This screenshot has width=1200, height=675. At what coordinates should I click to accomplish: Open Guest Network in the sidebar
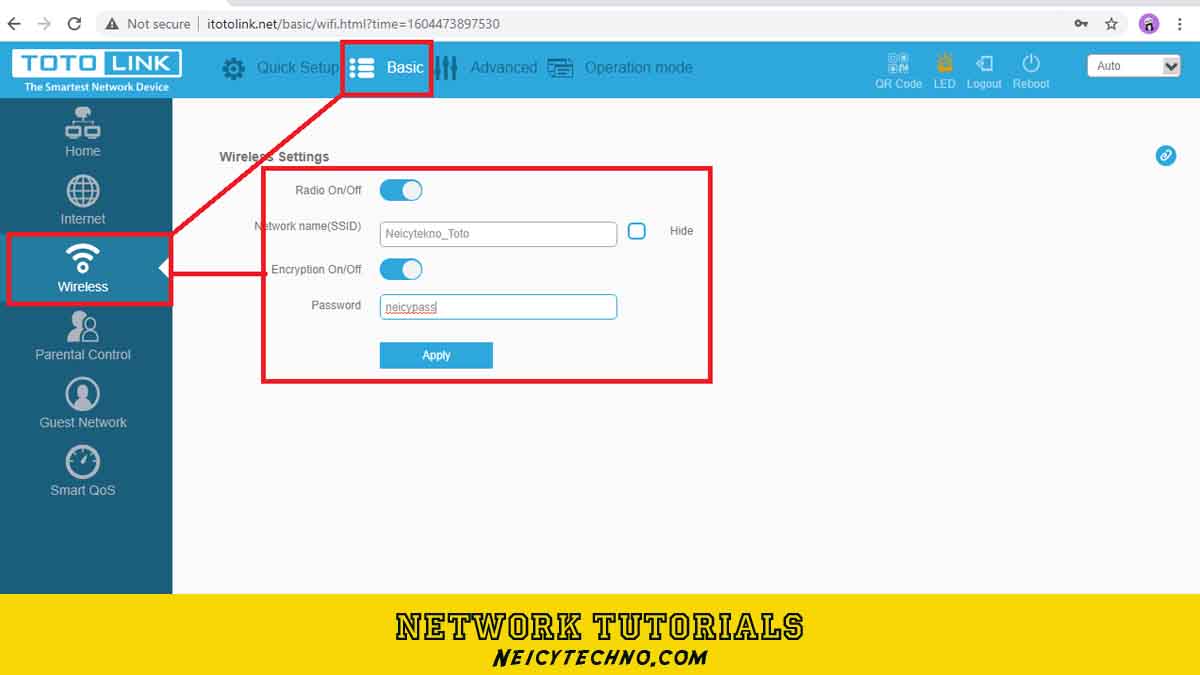pos(83,404)
